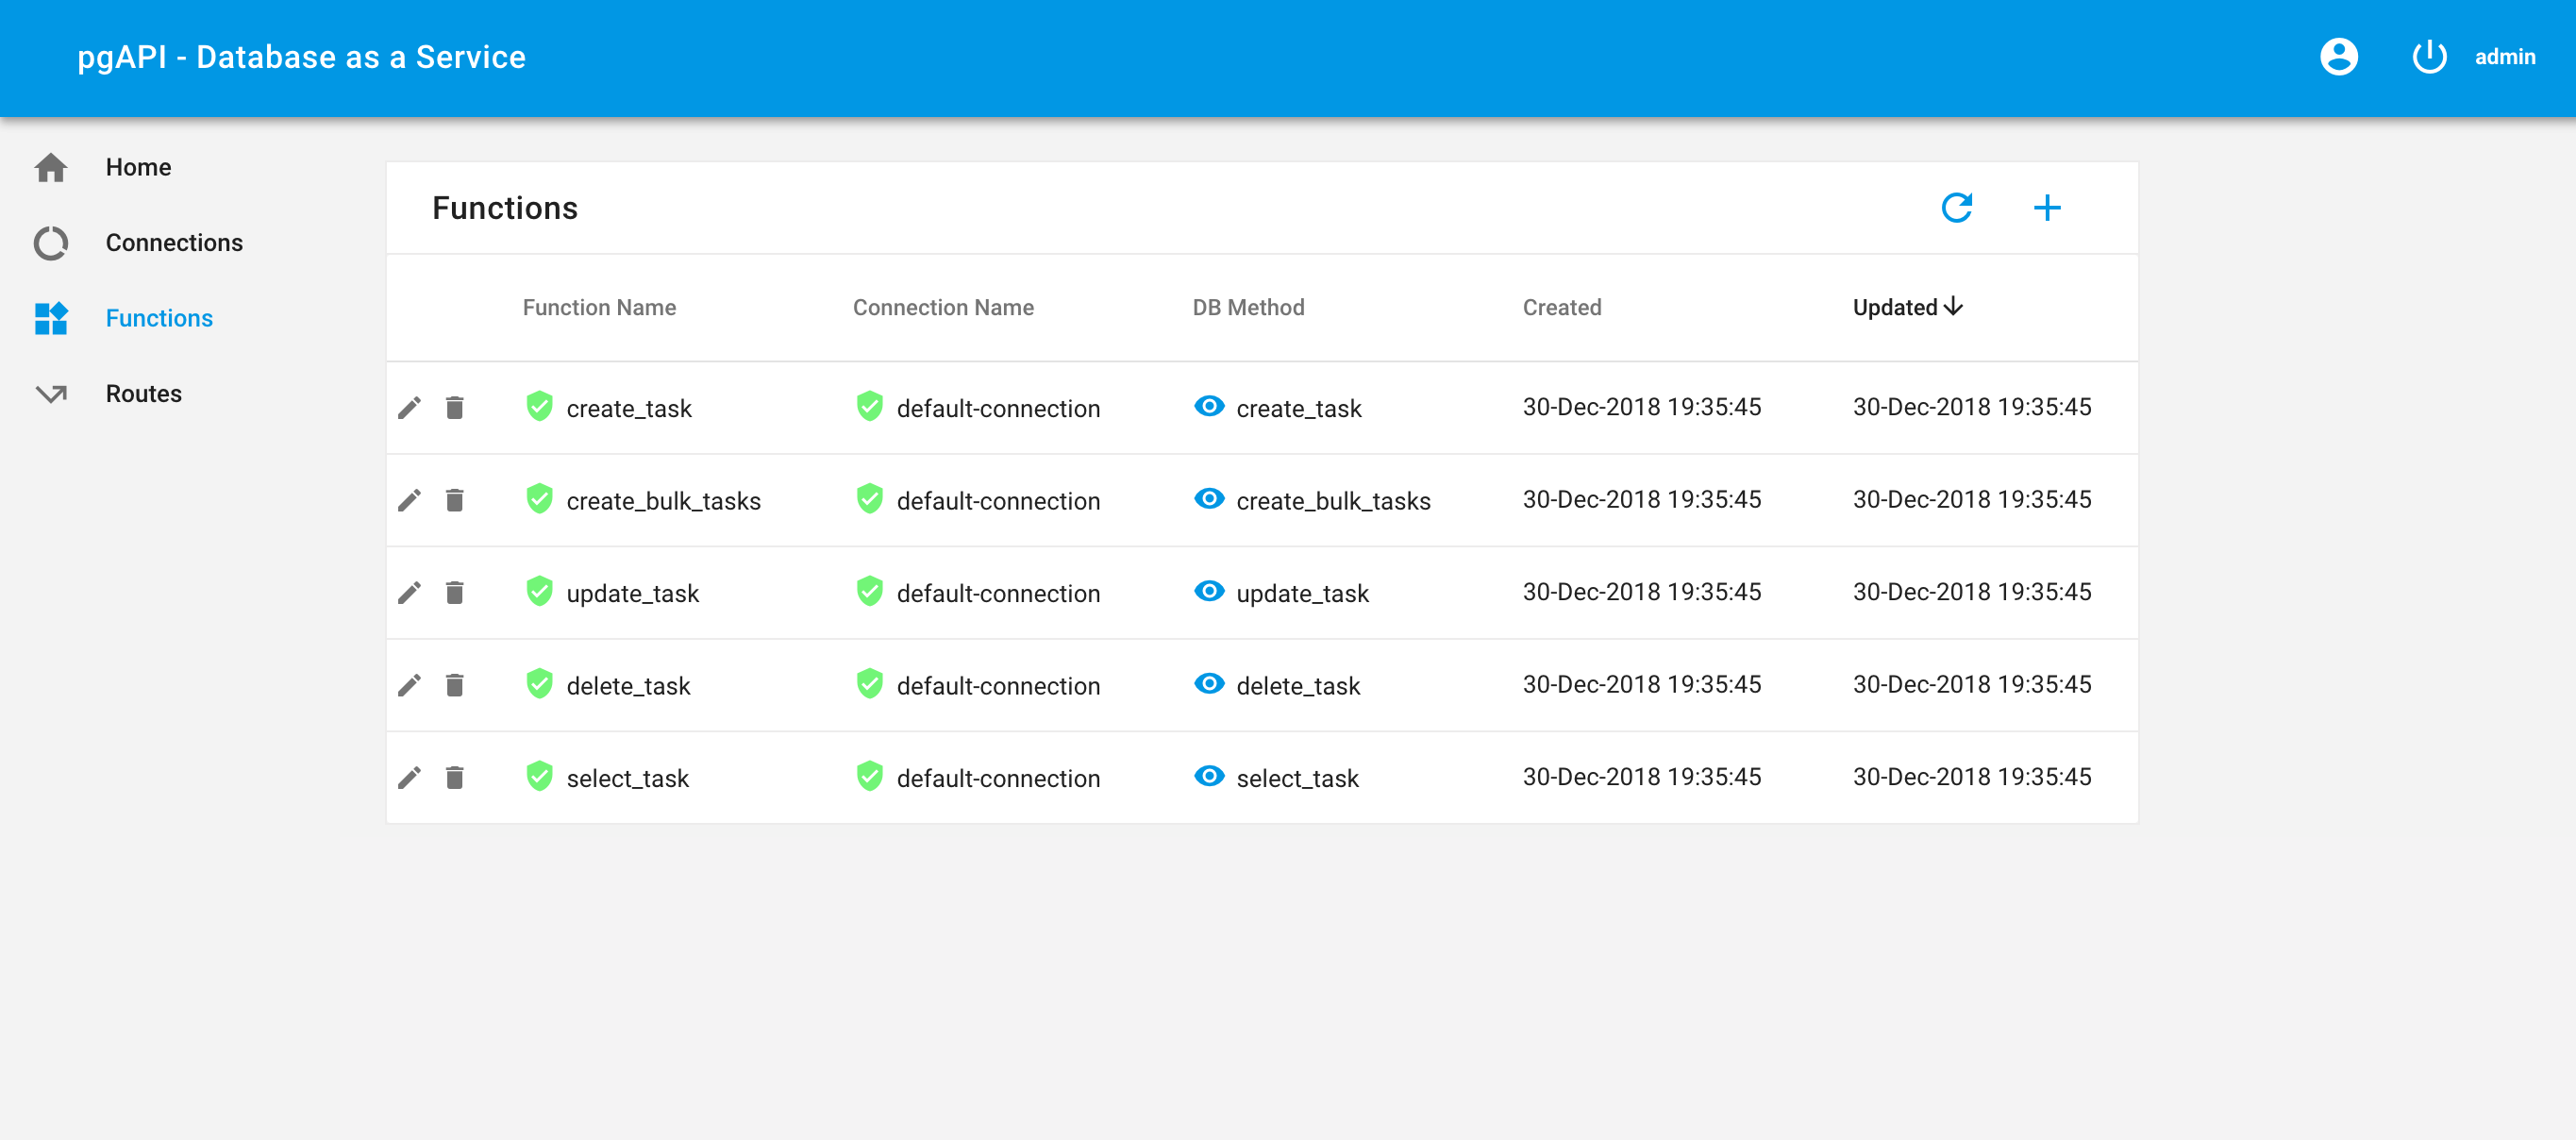
Task: Click green shield beside create_task name
Action: pyautogui.click(x=539, y=406)
